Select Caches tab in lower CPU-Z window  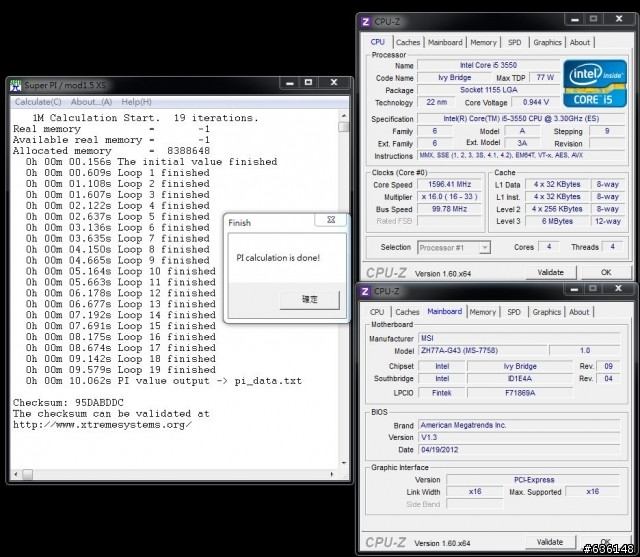coord(407,312)
